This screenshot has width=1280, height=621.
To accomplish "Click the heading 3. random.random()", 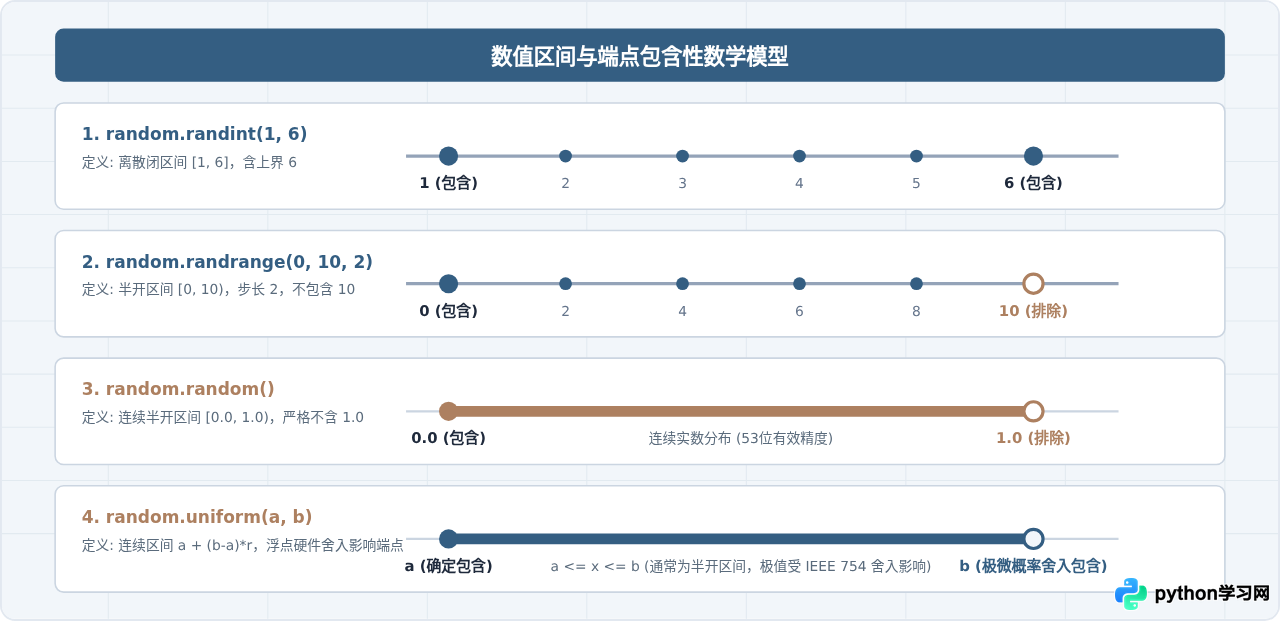I will (x=178, y=389).
